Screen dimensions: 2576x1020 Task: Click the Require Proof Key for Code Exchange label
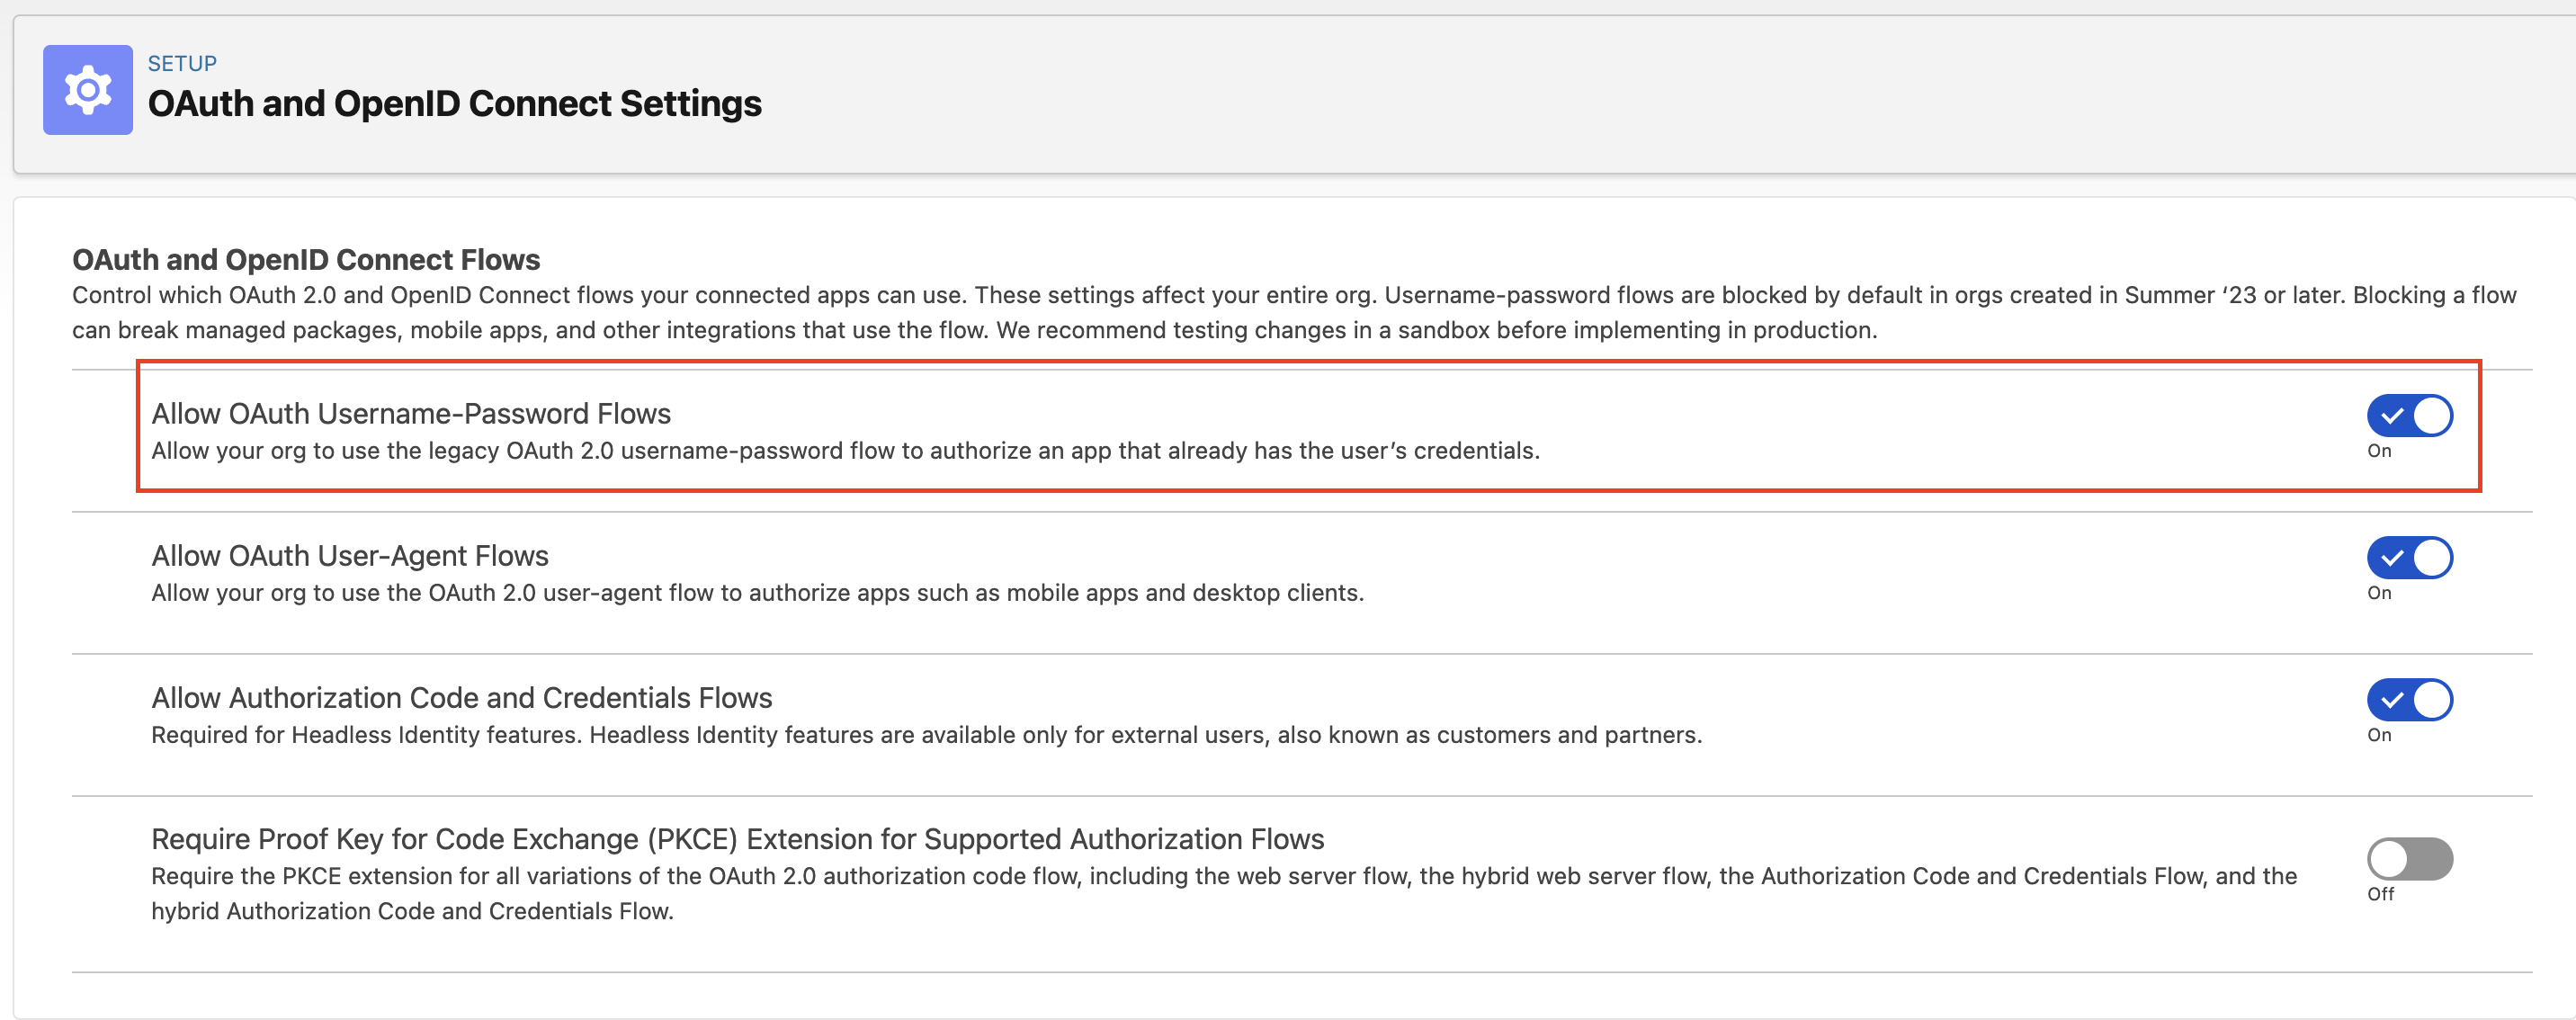tap(737, 839)
